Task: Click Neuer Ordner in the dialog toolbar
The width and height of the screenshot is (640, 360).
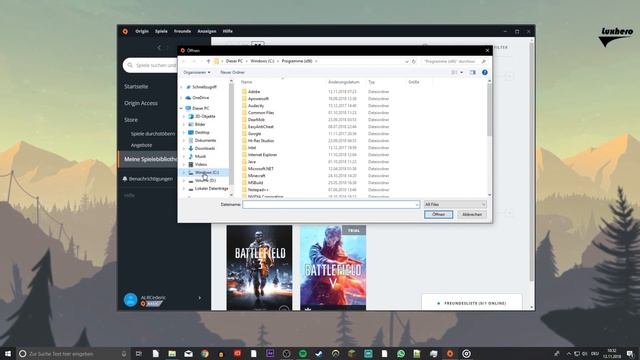Action: pos(232,72)
